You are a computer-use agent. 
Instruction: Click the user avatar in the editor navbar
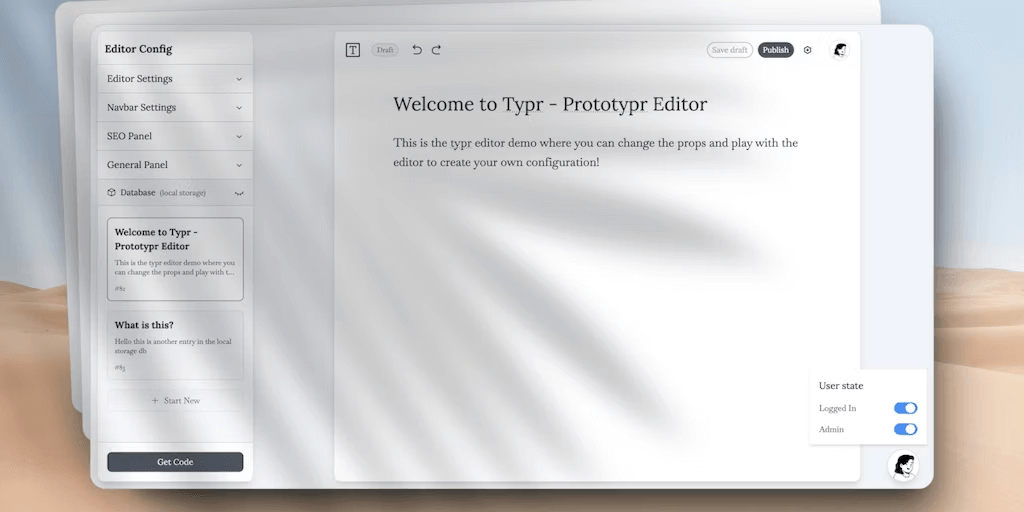[839, 50]
